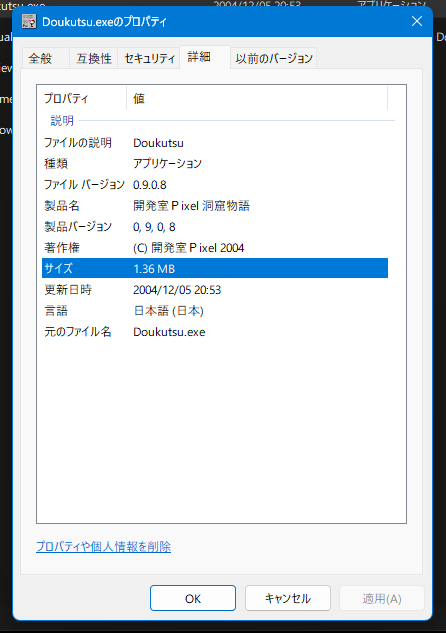Click the 値 column header
The image size is (446, 633).
click(257, 98)
